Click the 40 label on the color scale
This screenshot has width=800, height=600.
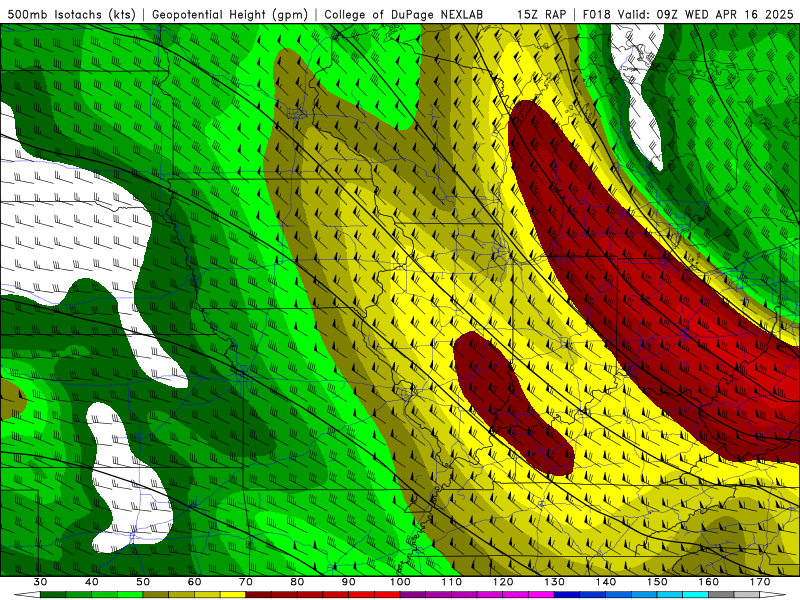pos(92,582)
